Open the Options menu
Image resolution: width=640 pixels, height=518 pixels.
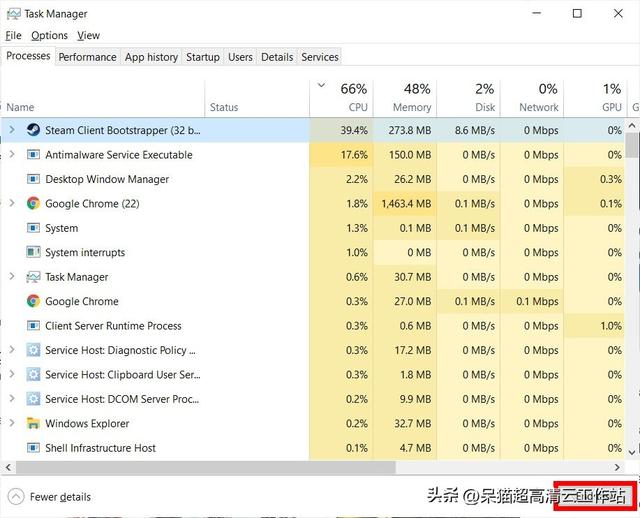pyautogui.click(x=49, y=36)
